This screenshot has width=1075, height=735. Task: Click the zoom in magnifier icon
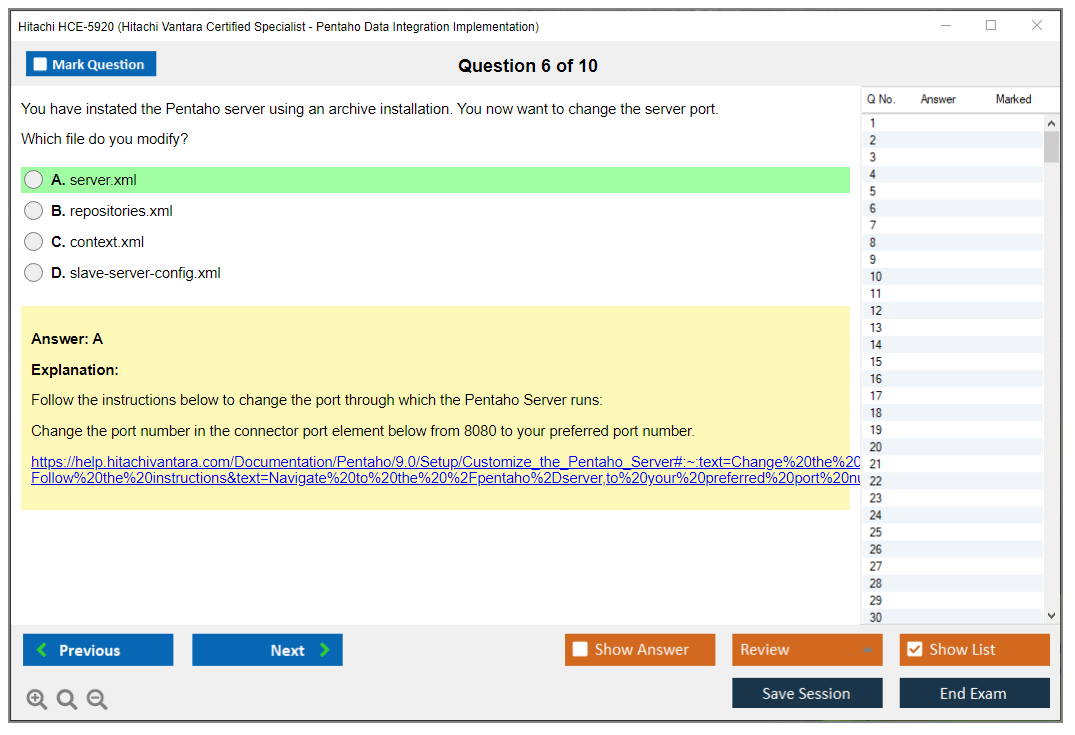click(x=37, y=700)
